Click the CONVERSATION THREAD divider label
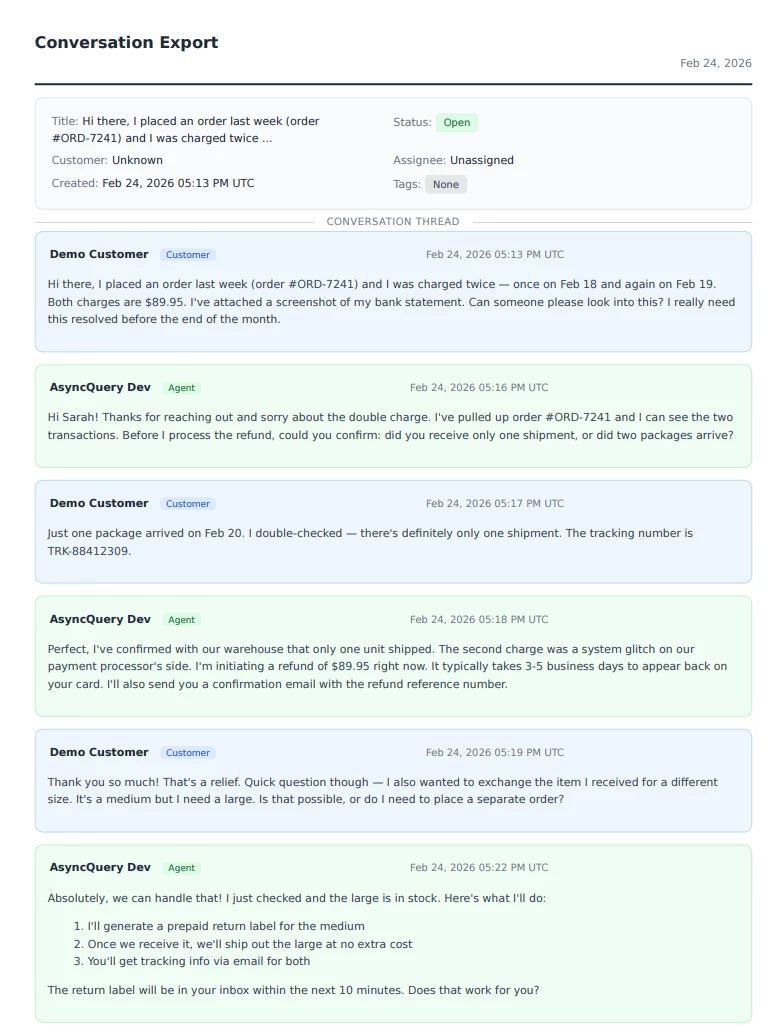Viewport: 784px width, 1033px height. click(393, 222)
